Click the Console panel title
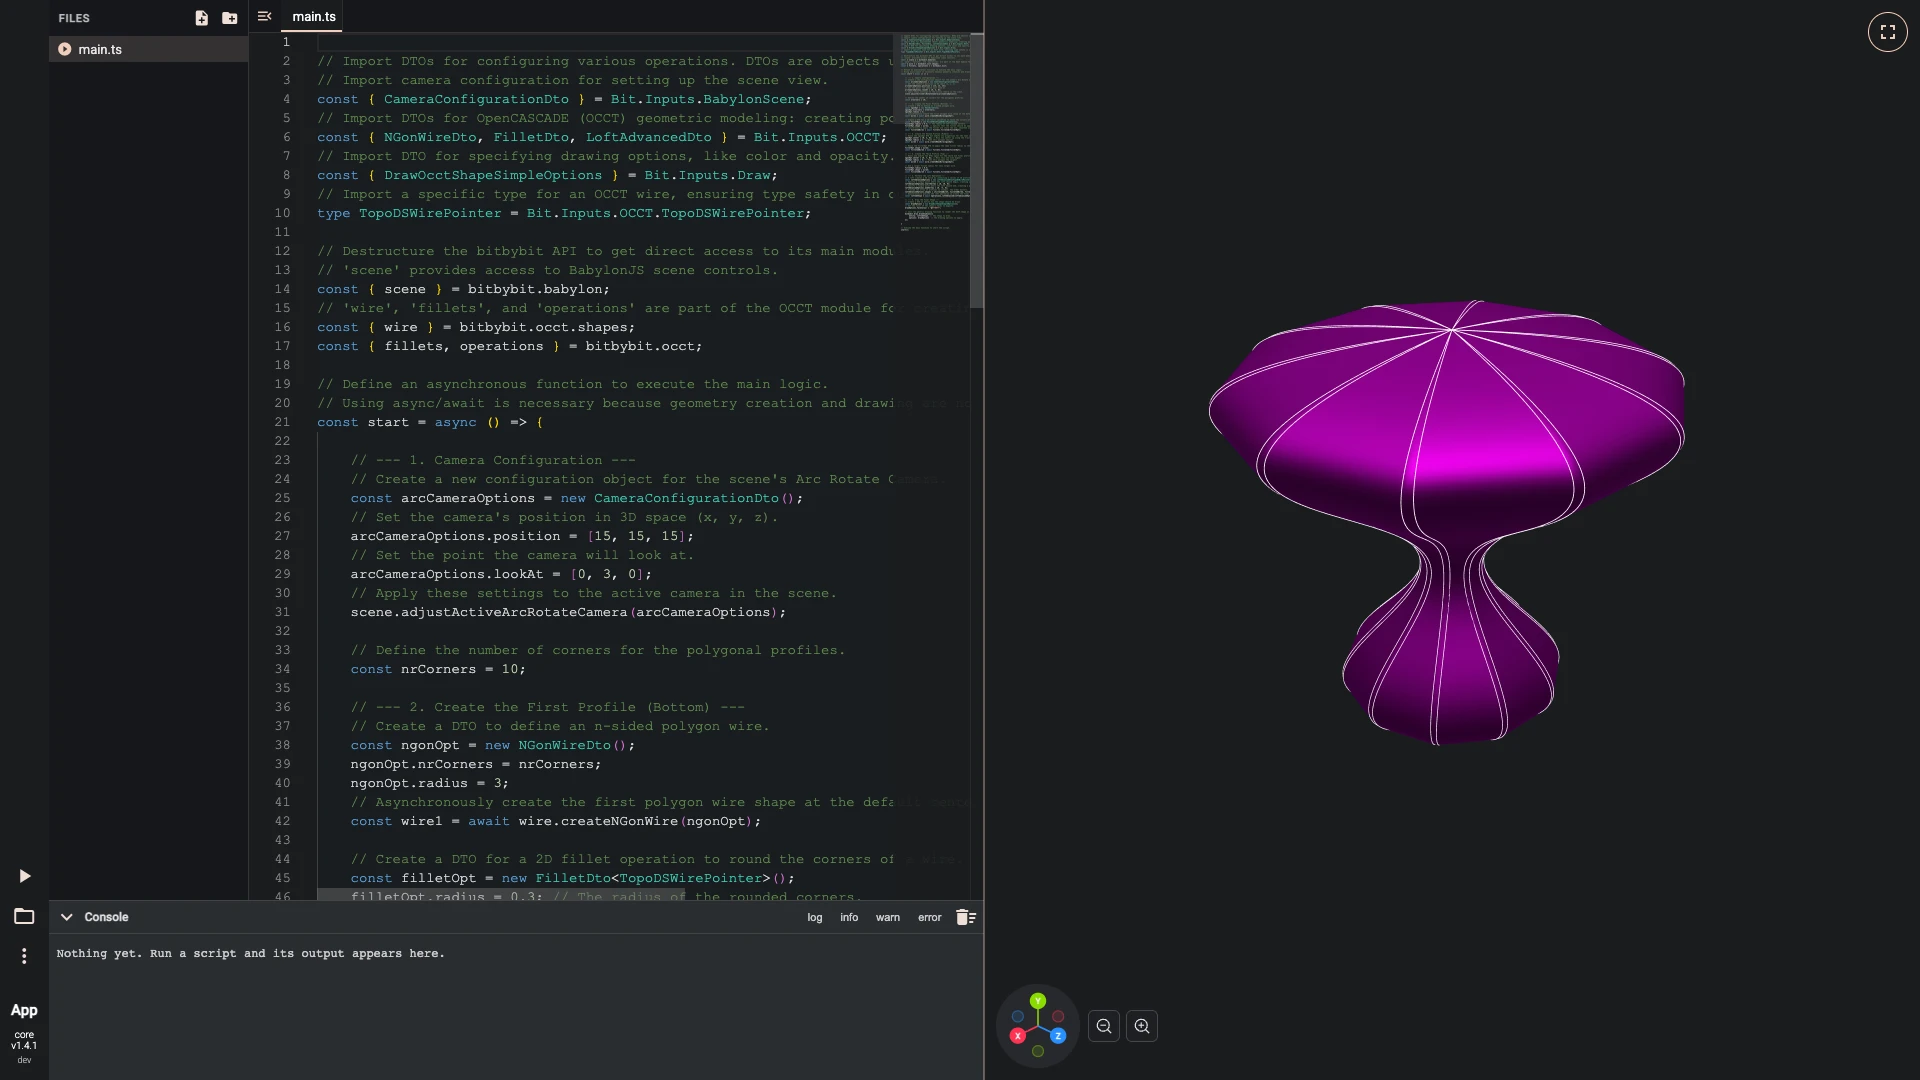Screen dimensions: 1920x1080 pos(106,917)
